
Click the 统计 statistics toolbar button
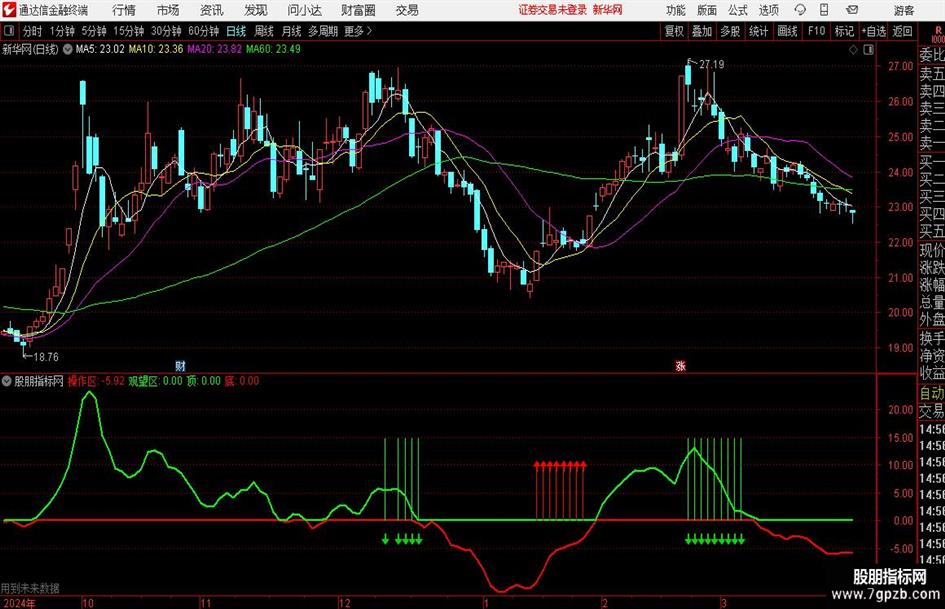click(758, 31)
